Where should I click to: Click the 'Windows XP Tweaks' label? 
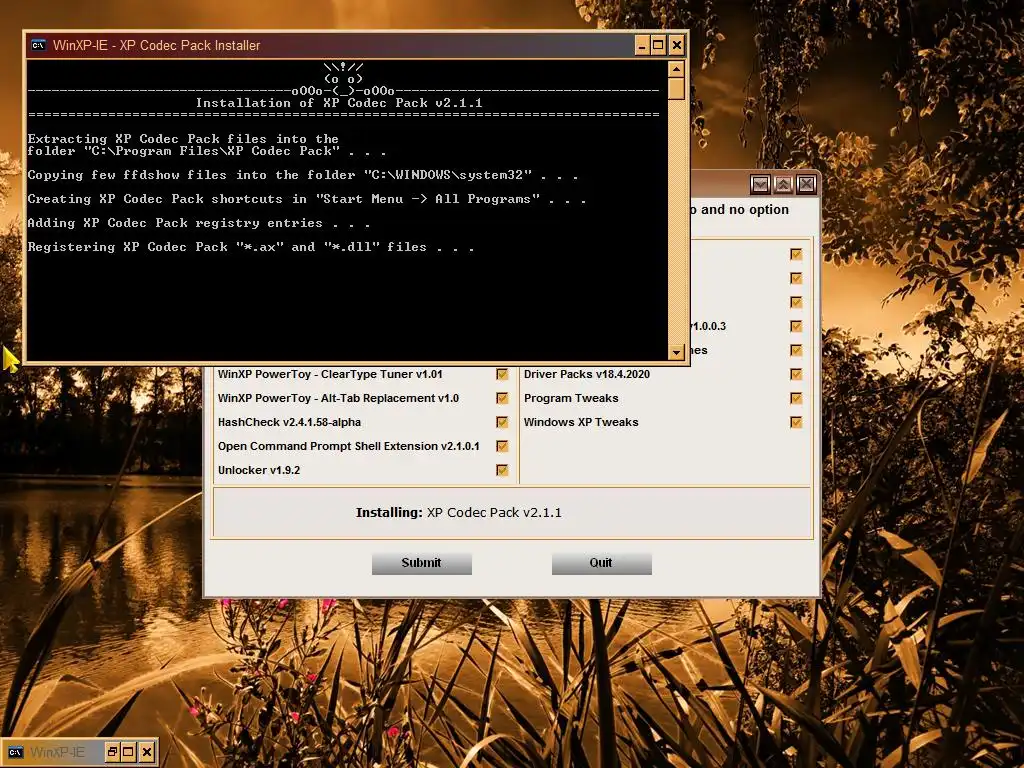click(581, 423)
